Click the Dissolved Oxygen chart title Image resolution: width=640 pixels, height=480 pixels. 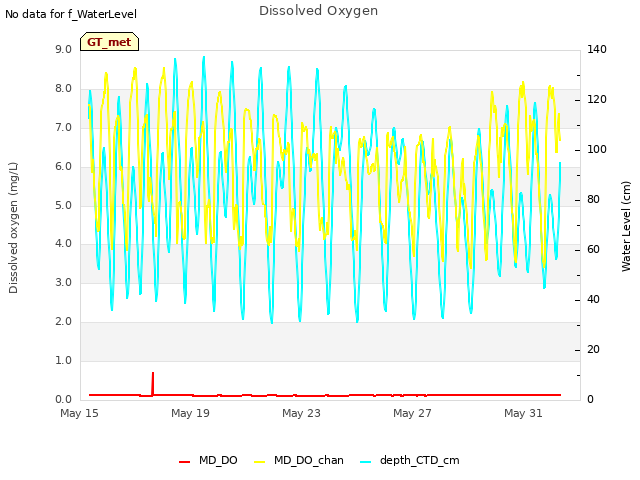click(318, 11)
